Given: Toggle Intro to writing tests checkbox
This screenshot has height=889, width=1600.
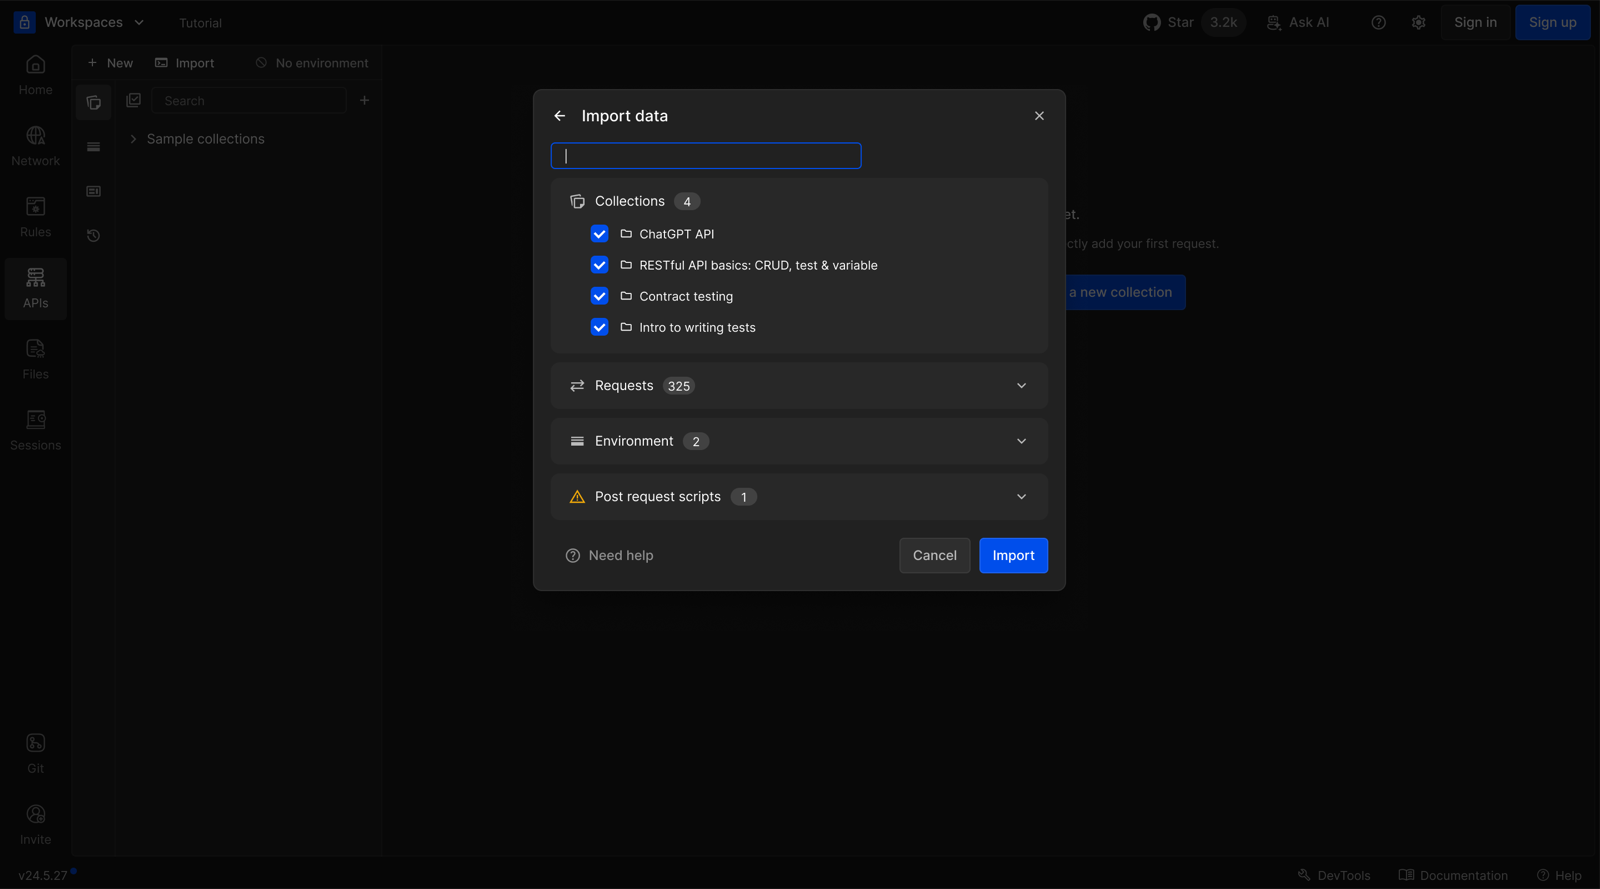Looking at the screenshot, I should pyautogui.click(x=599, y=327).
